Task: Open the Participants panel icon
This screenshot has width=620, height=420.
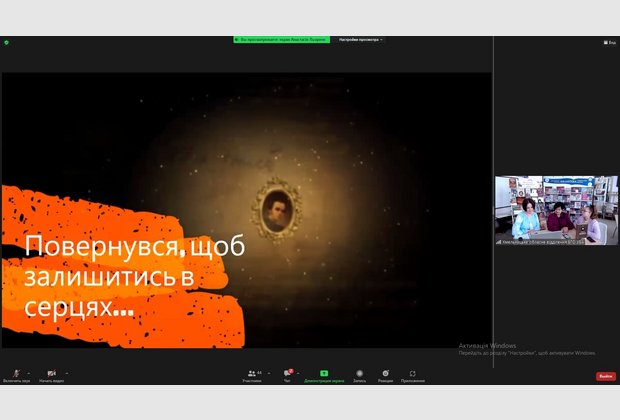Action: [x=252, y=373]
